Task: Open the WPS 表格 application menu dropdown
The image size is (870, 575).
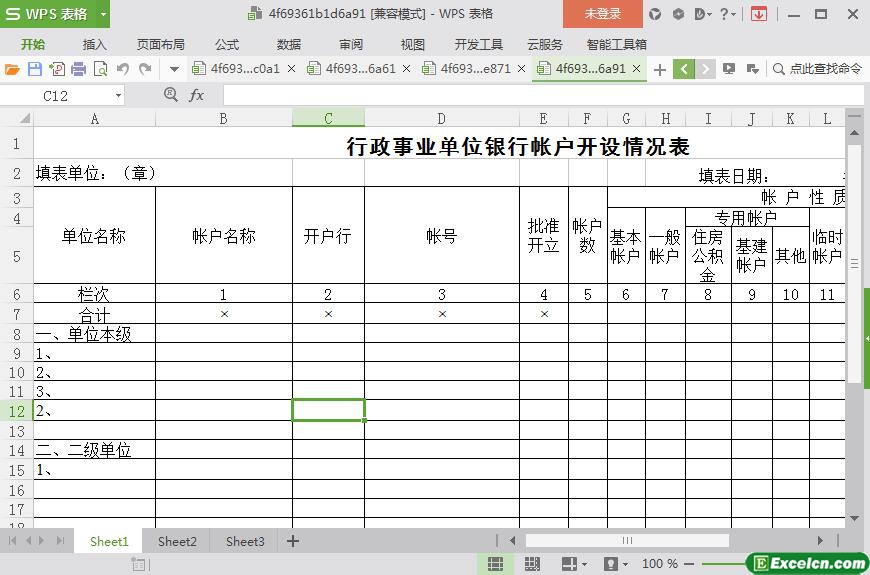Action: pyautogui.click(x=103, y=14)
